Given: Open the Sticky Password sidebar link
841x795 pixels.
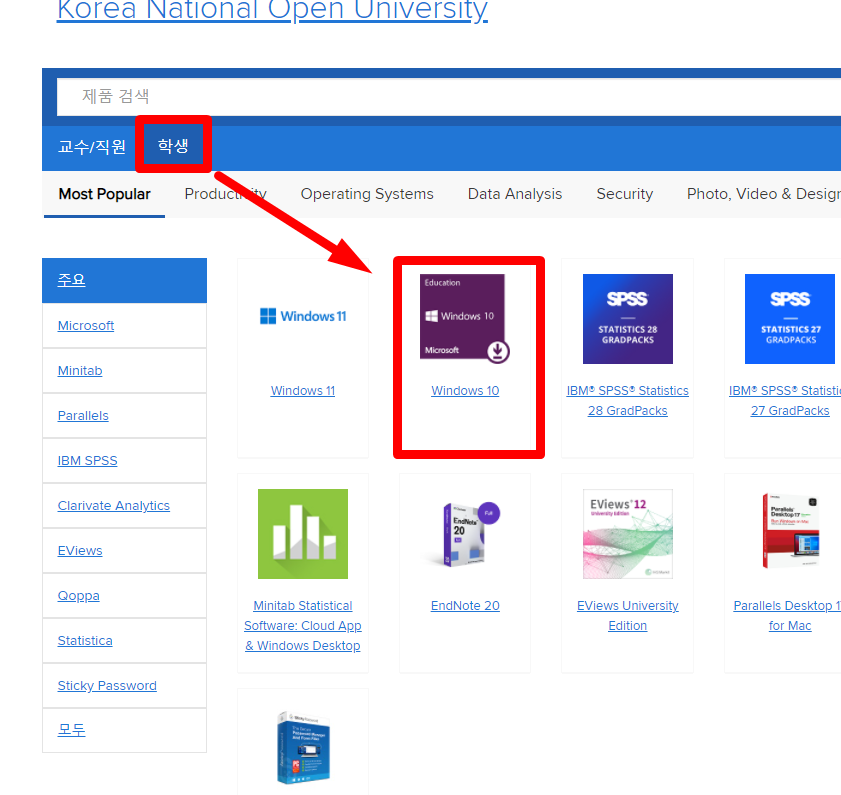Looking at the screenshot, I should click(107, 686).
